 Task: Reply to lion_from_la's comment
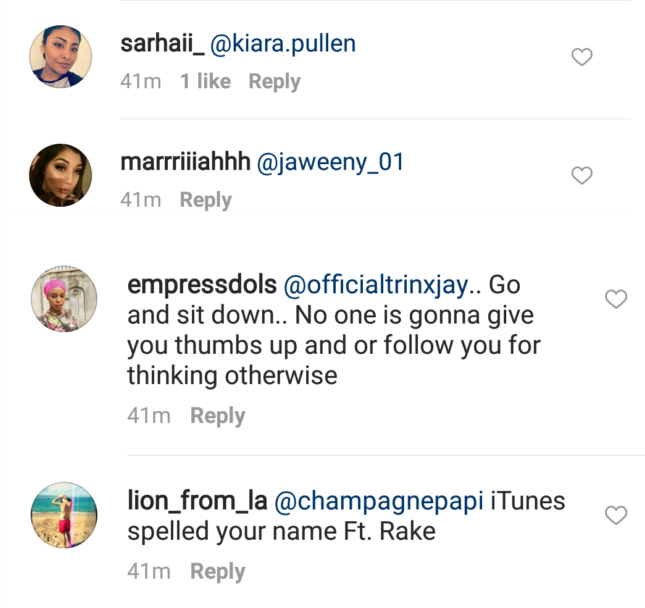[x=218, y=572]
